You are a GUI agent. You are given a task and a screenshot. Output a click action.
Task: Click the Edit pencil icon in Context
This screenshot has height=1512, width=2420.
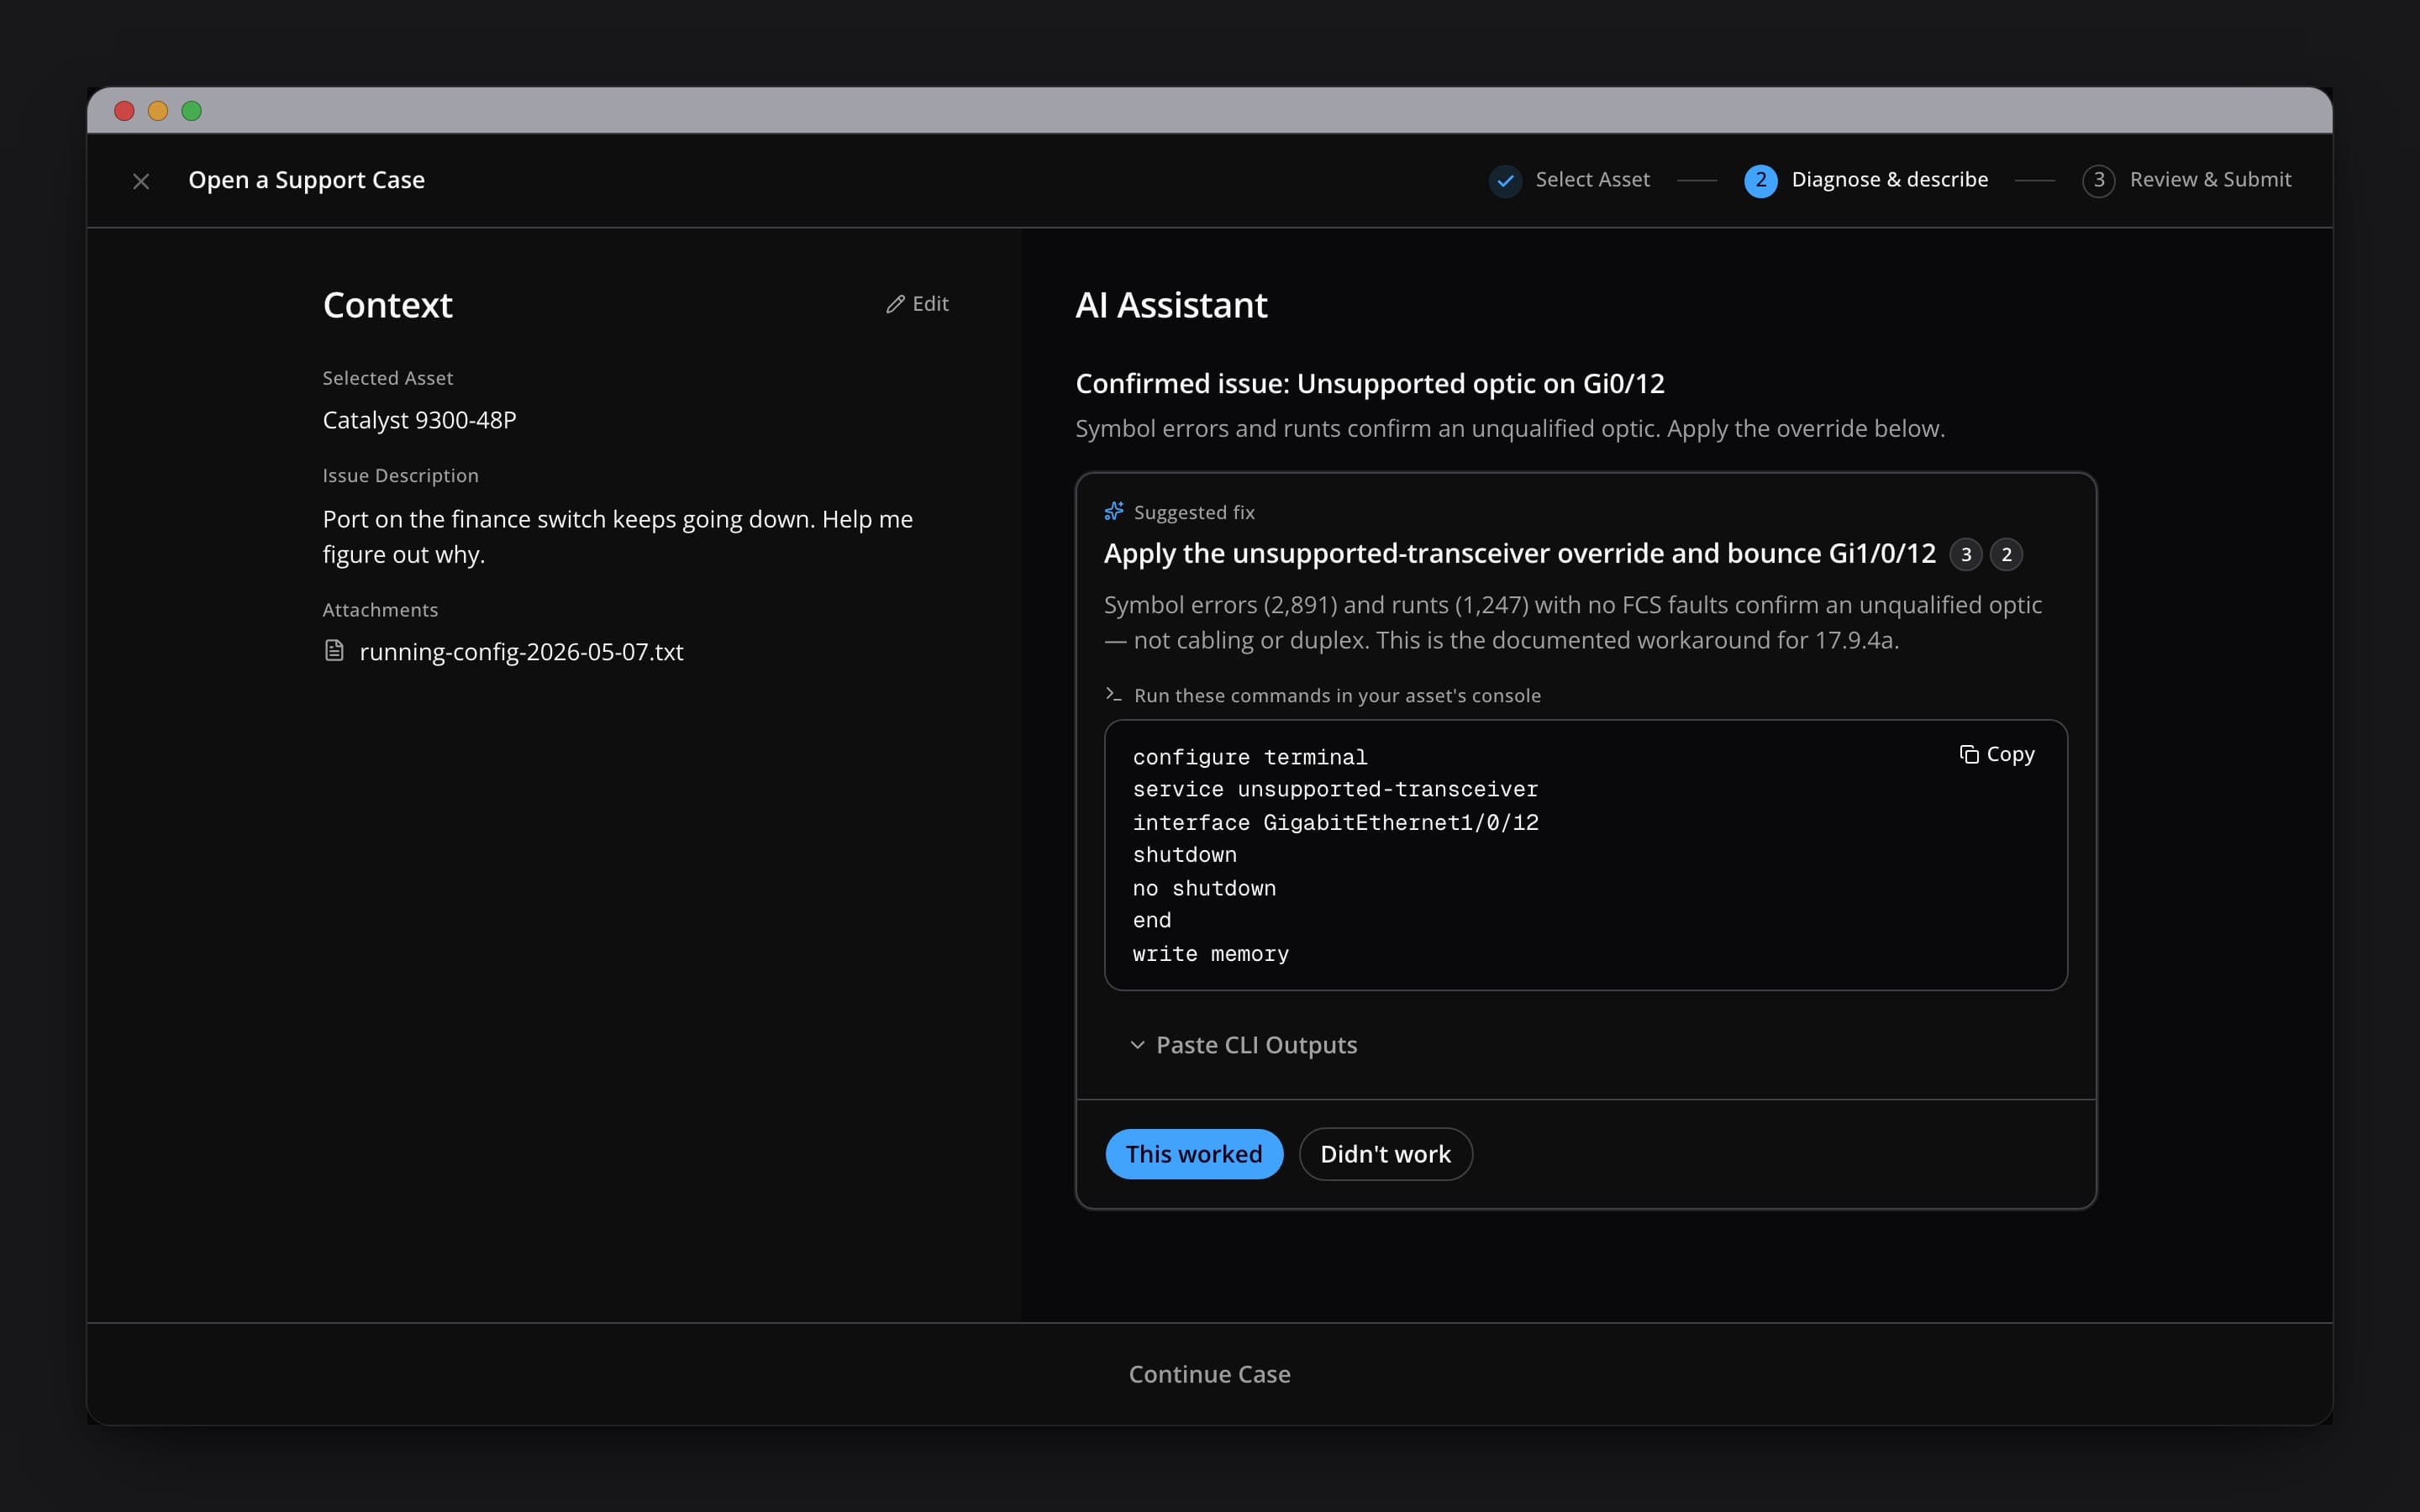click(895, 304)
